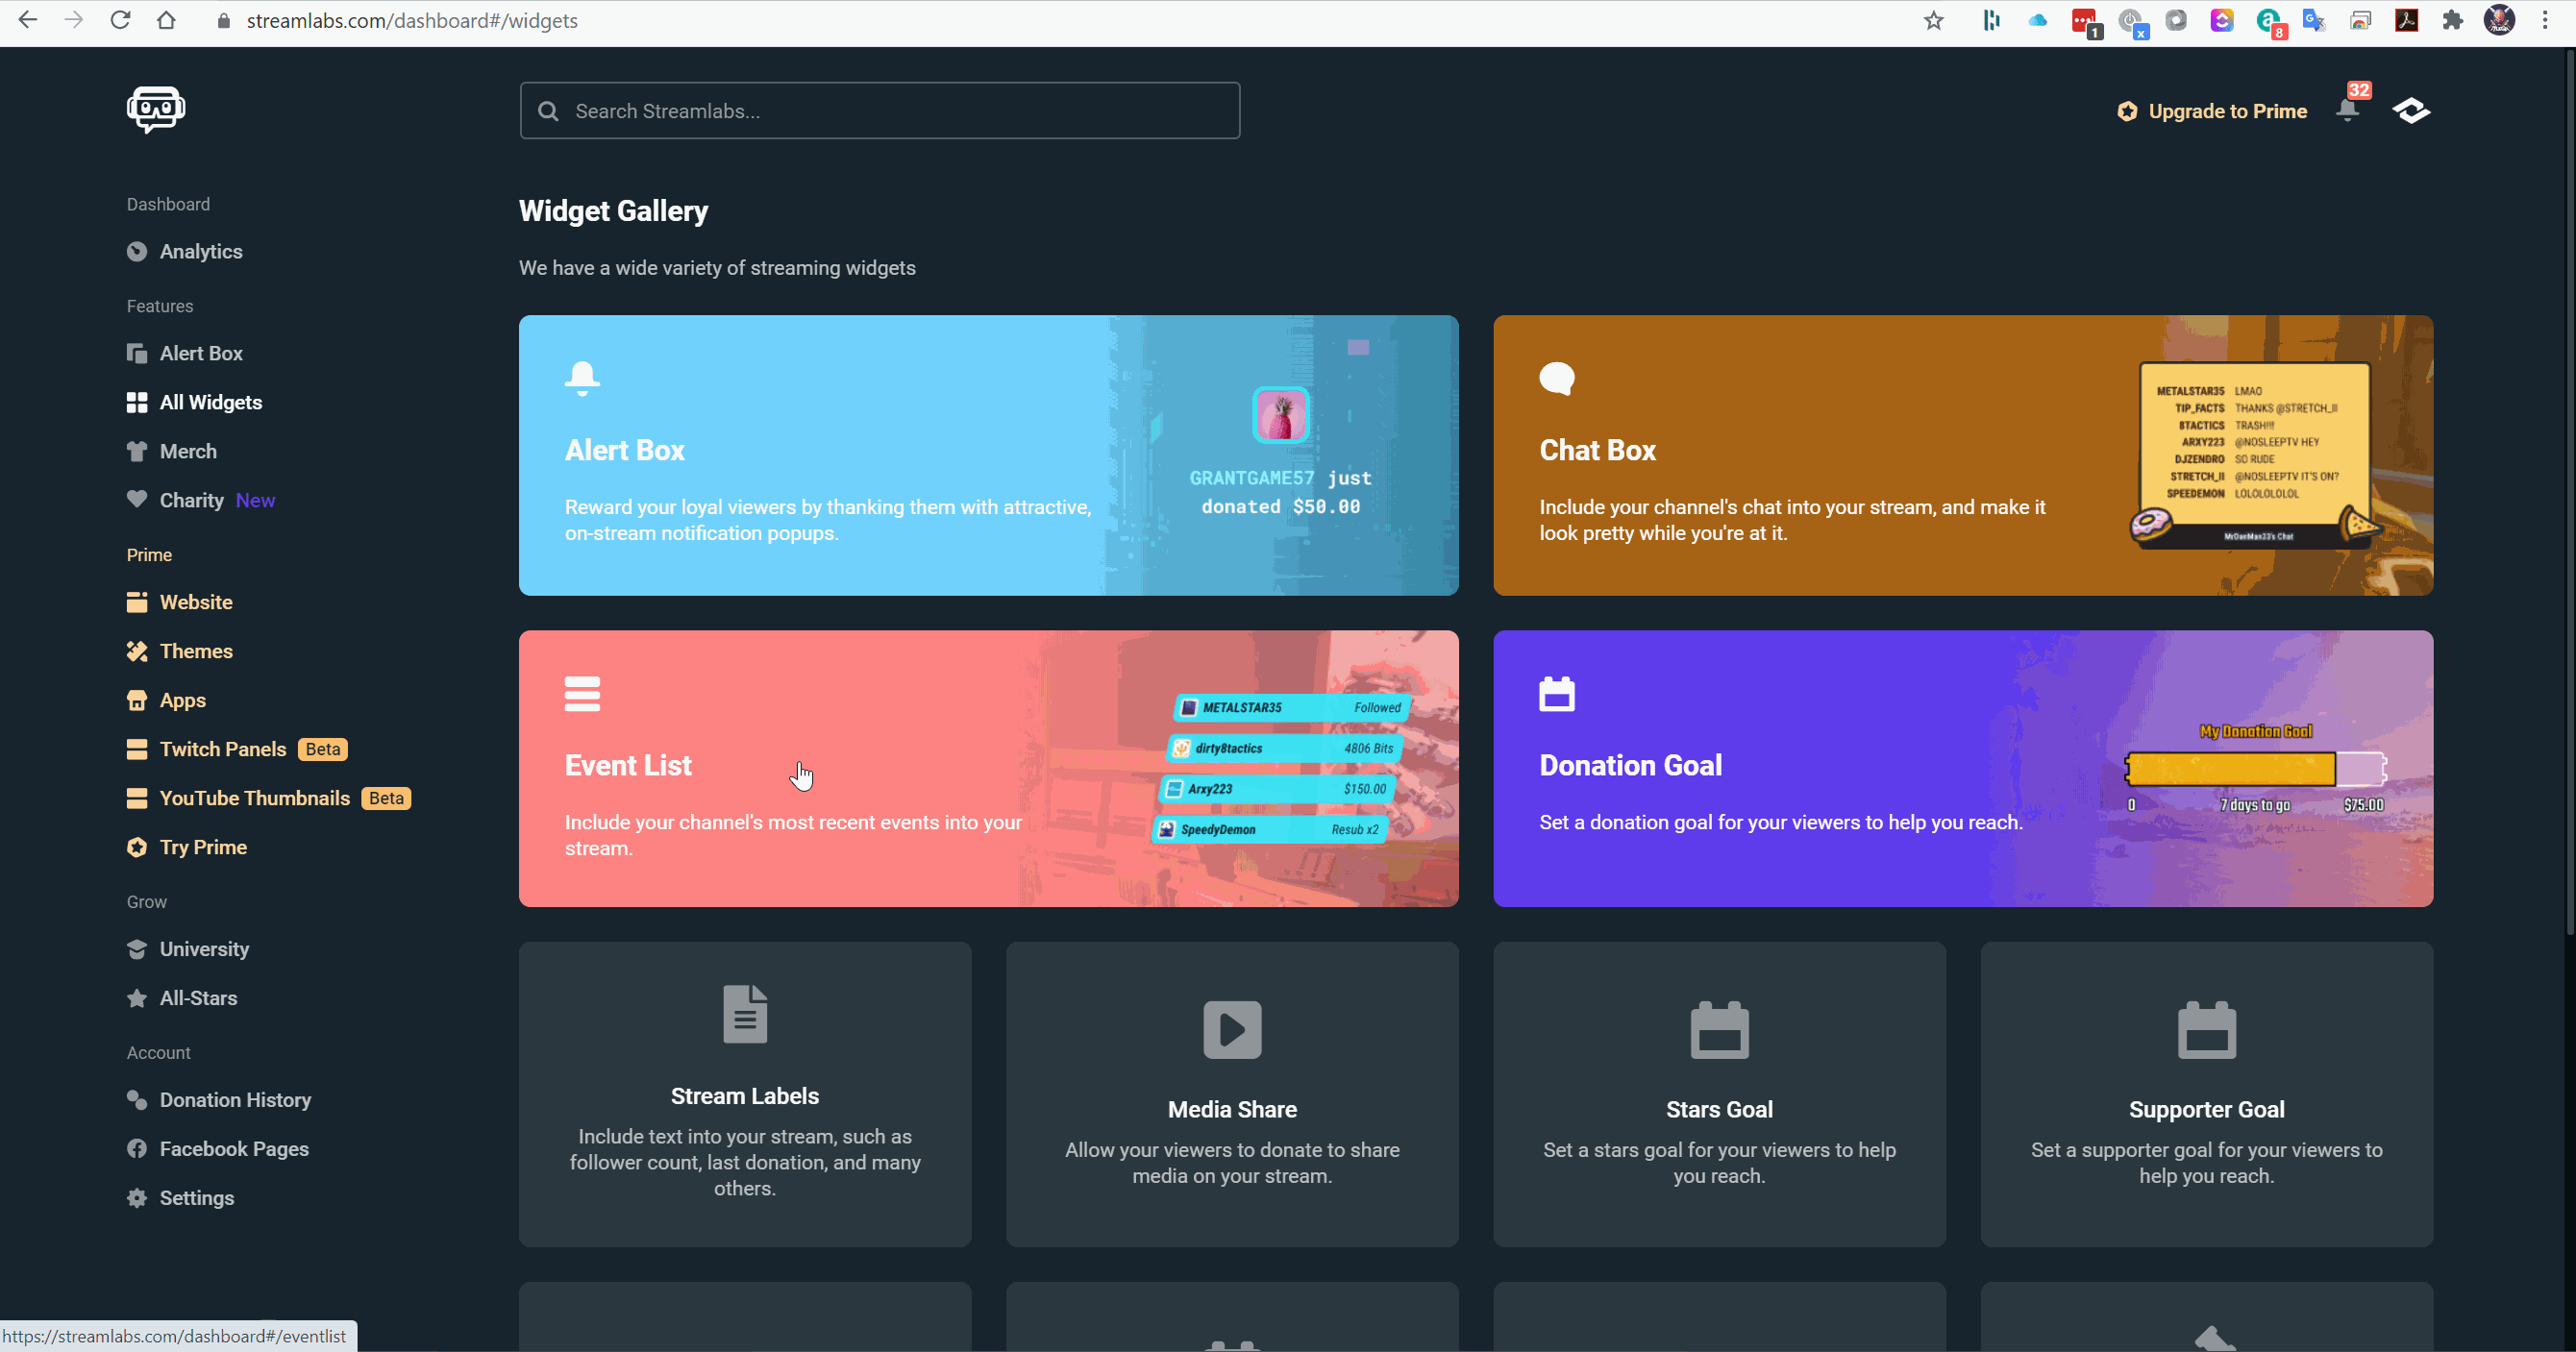
Task: Click the Try Prime star icon
Action: click(137, 847)
